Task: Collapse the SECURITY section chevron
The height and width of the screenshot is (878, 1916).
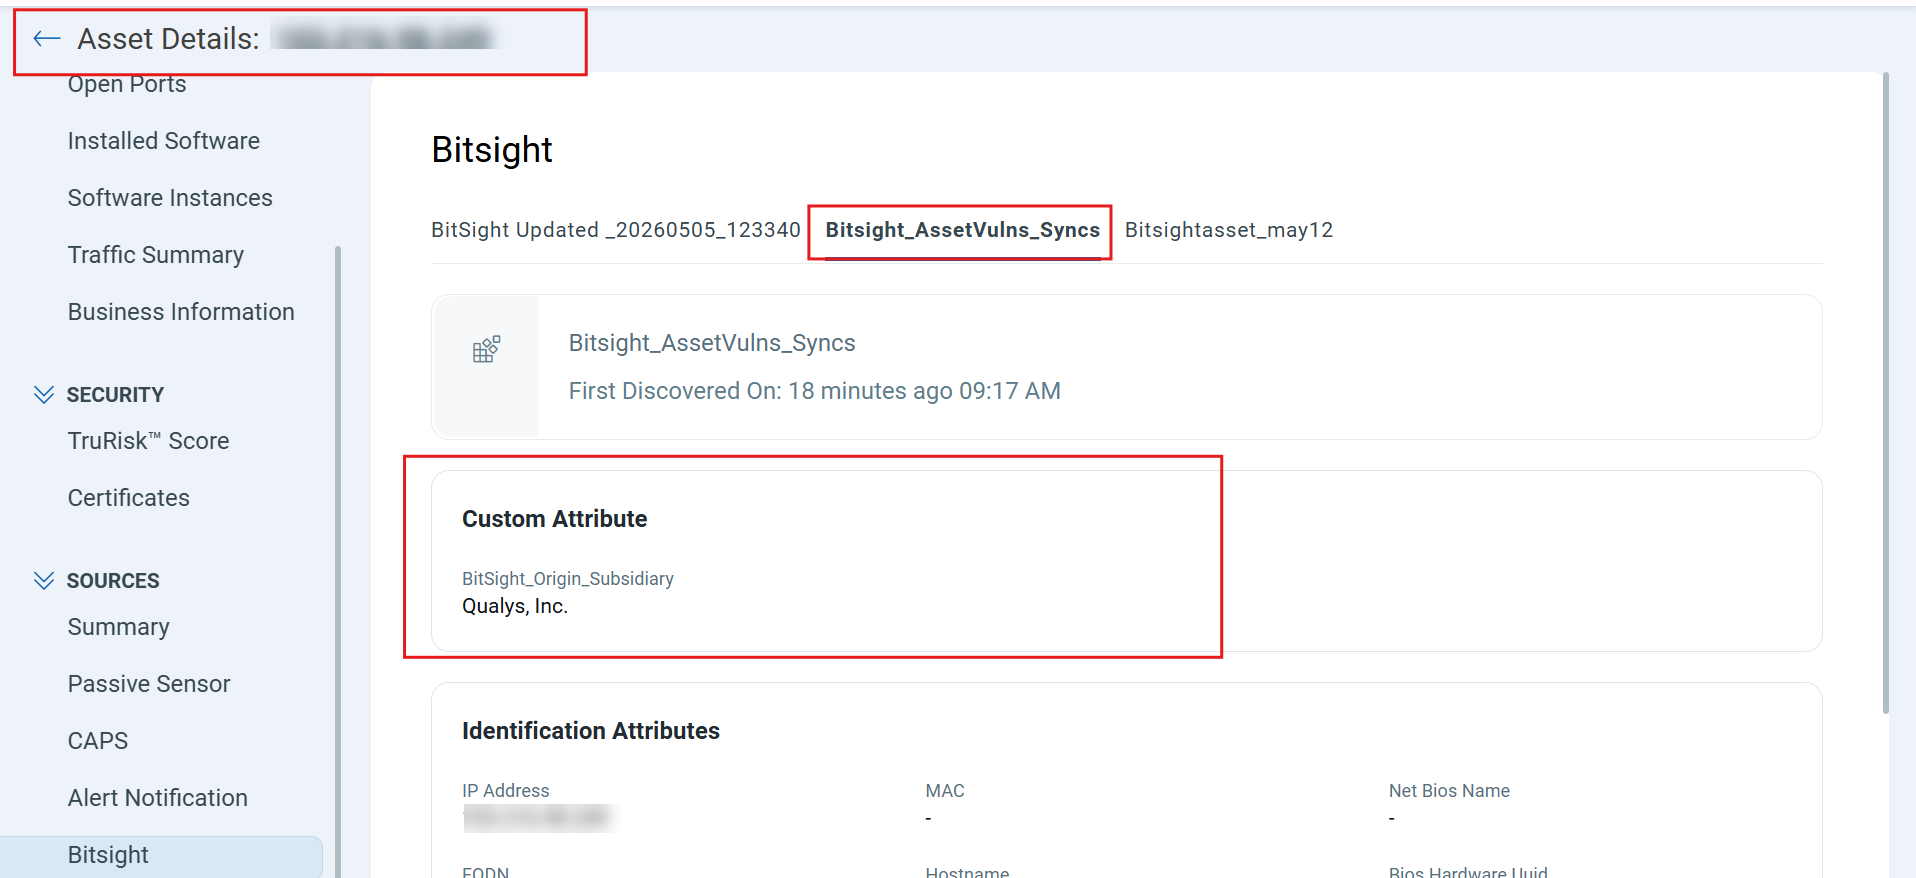Action: [x=43, y=395]
